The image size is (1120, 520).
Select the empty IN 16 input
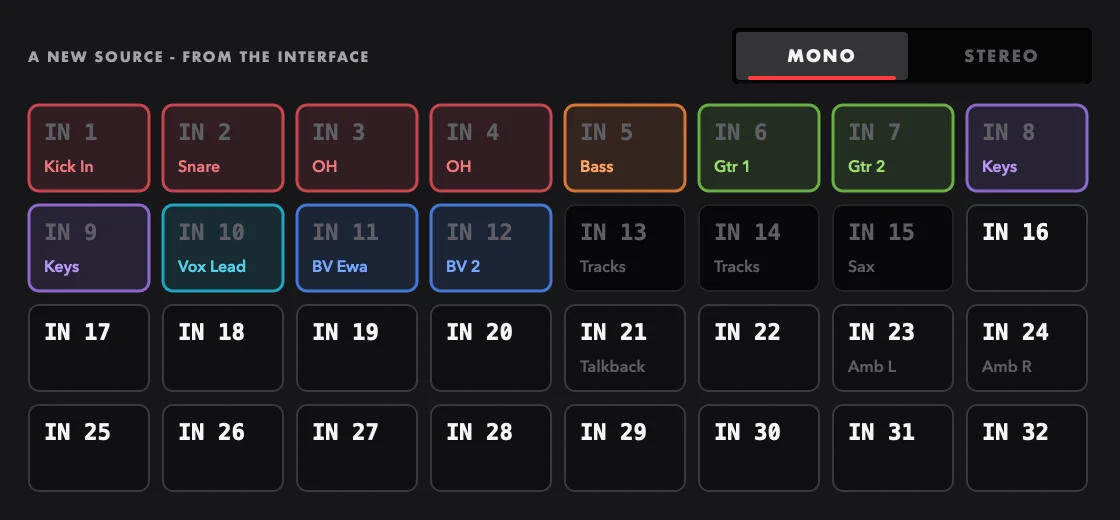tap(1027, 248)
